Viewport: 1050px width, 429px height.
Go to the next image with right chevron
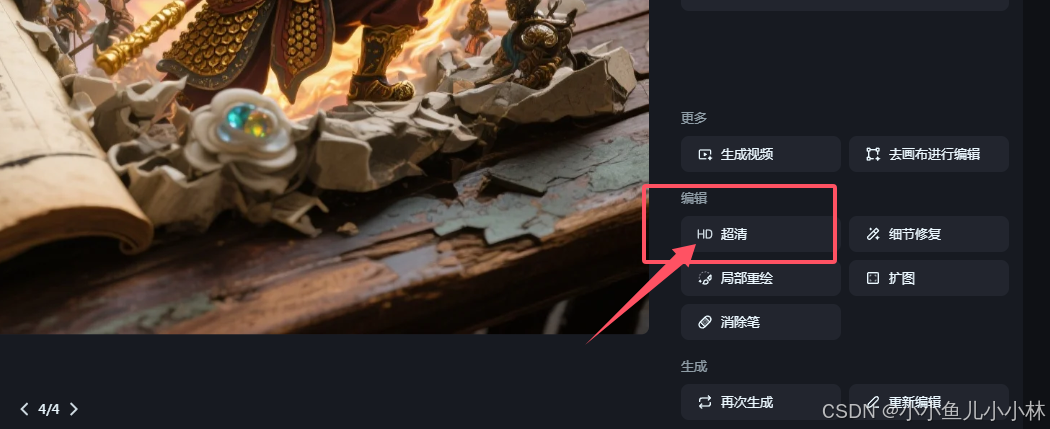coord(74,409)
